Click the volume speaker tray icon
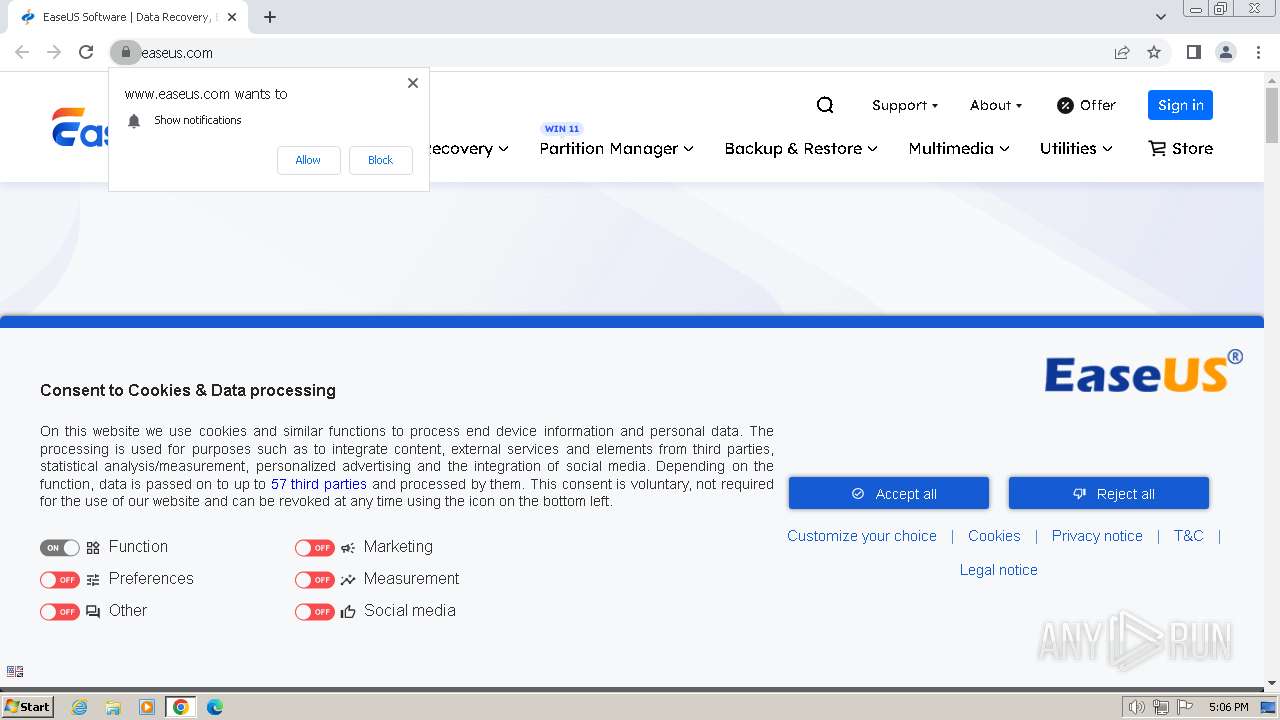1280x720 pixels. [1137, 707]
